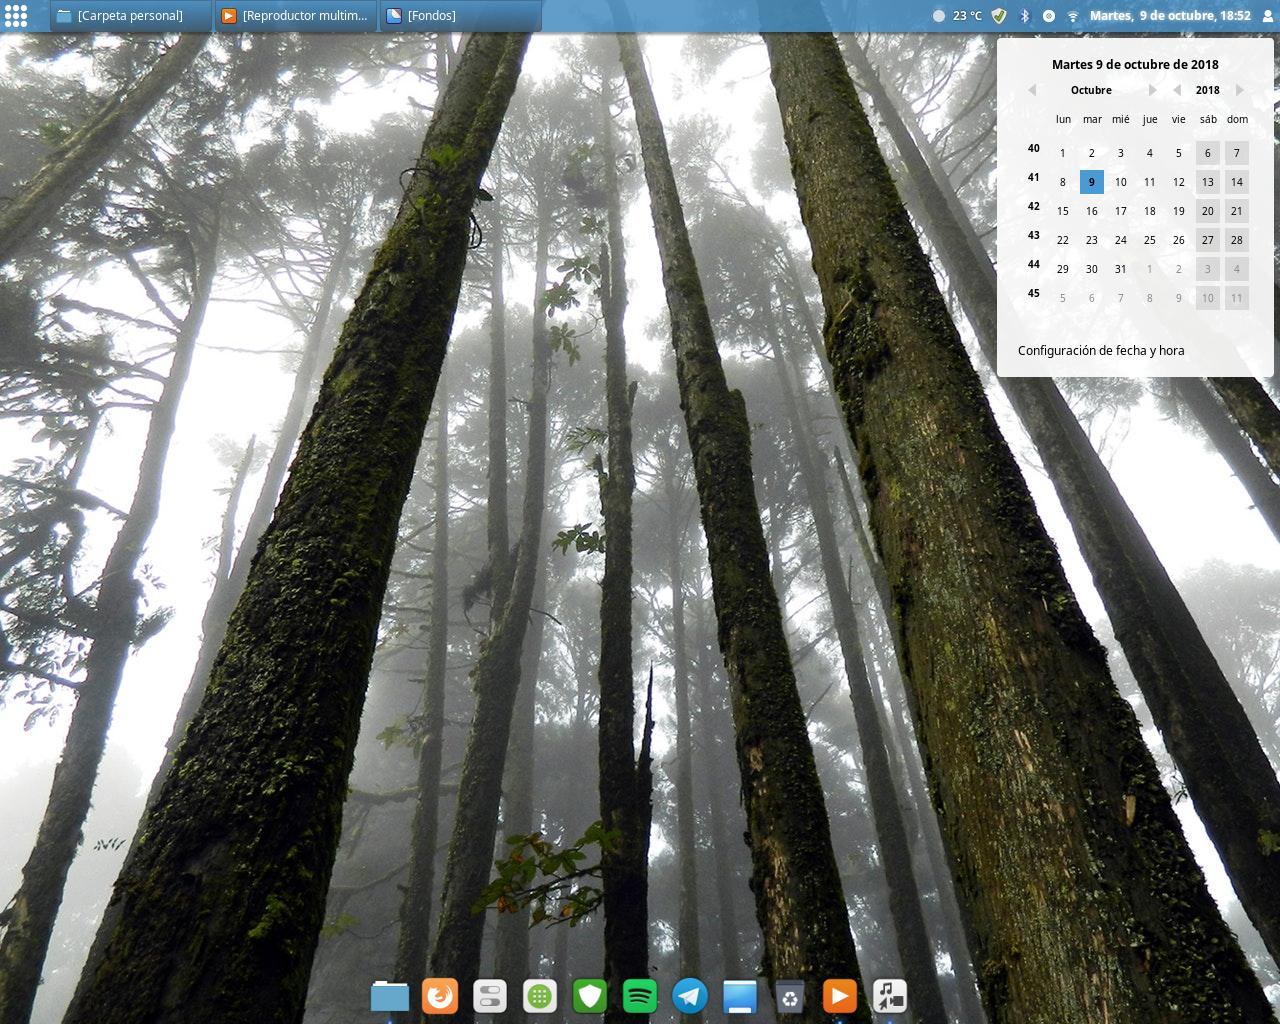
Task: Select October 1 in the calendar
Action: [1063, 153]
